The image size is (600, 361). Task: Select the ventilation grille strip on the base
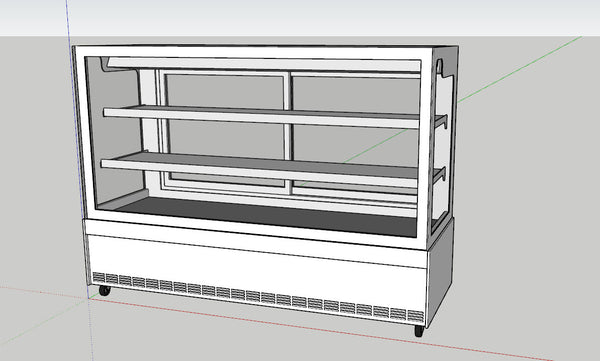click(x=259, y=296)
